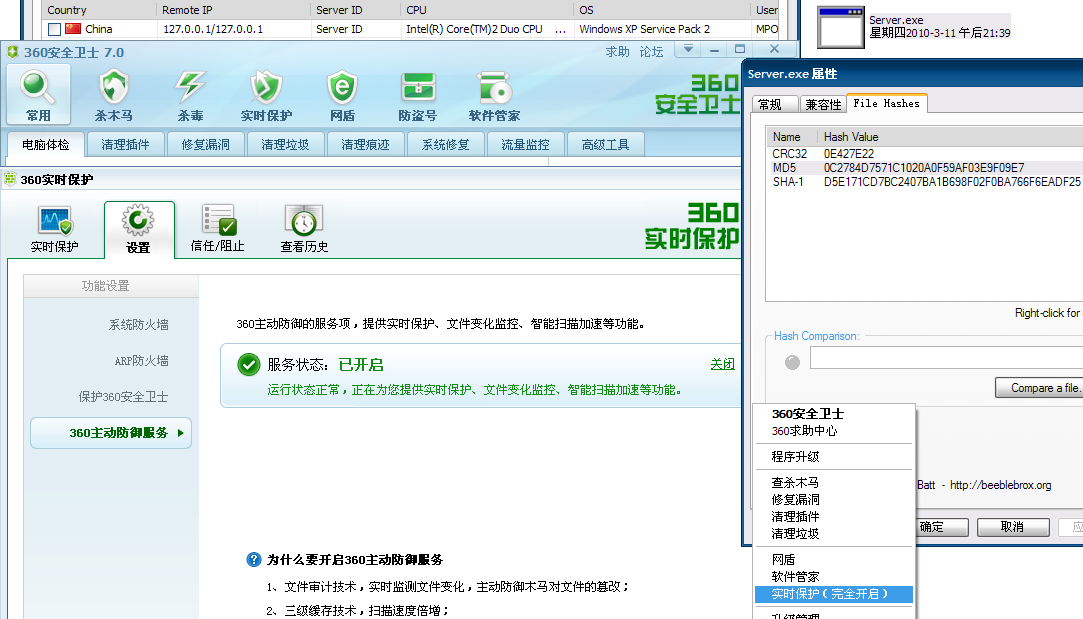Image resolution: width=1083 pixels, height=619 pixels.
Task: Switch to the 高级工具 tab
Action: click(606, 144)
